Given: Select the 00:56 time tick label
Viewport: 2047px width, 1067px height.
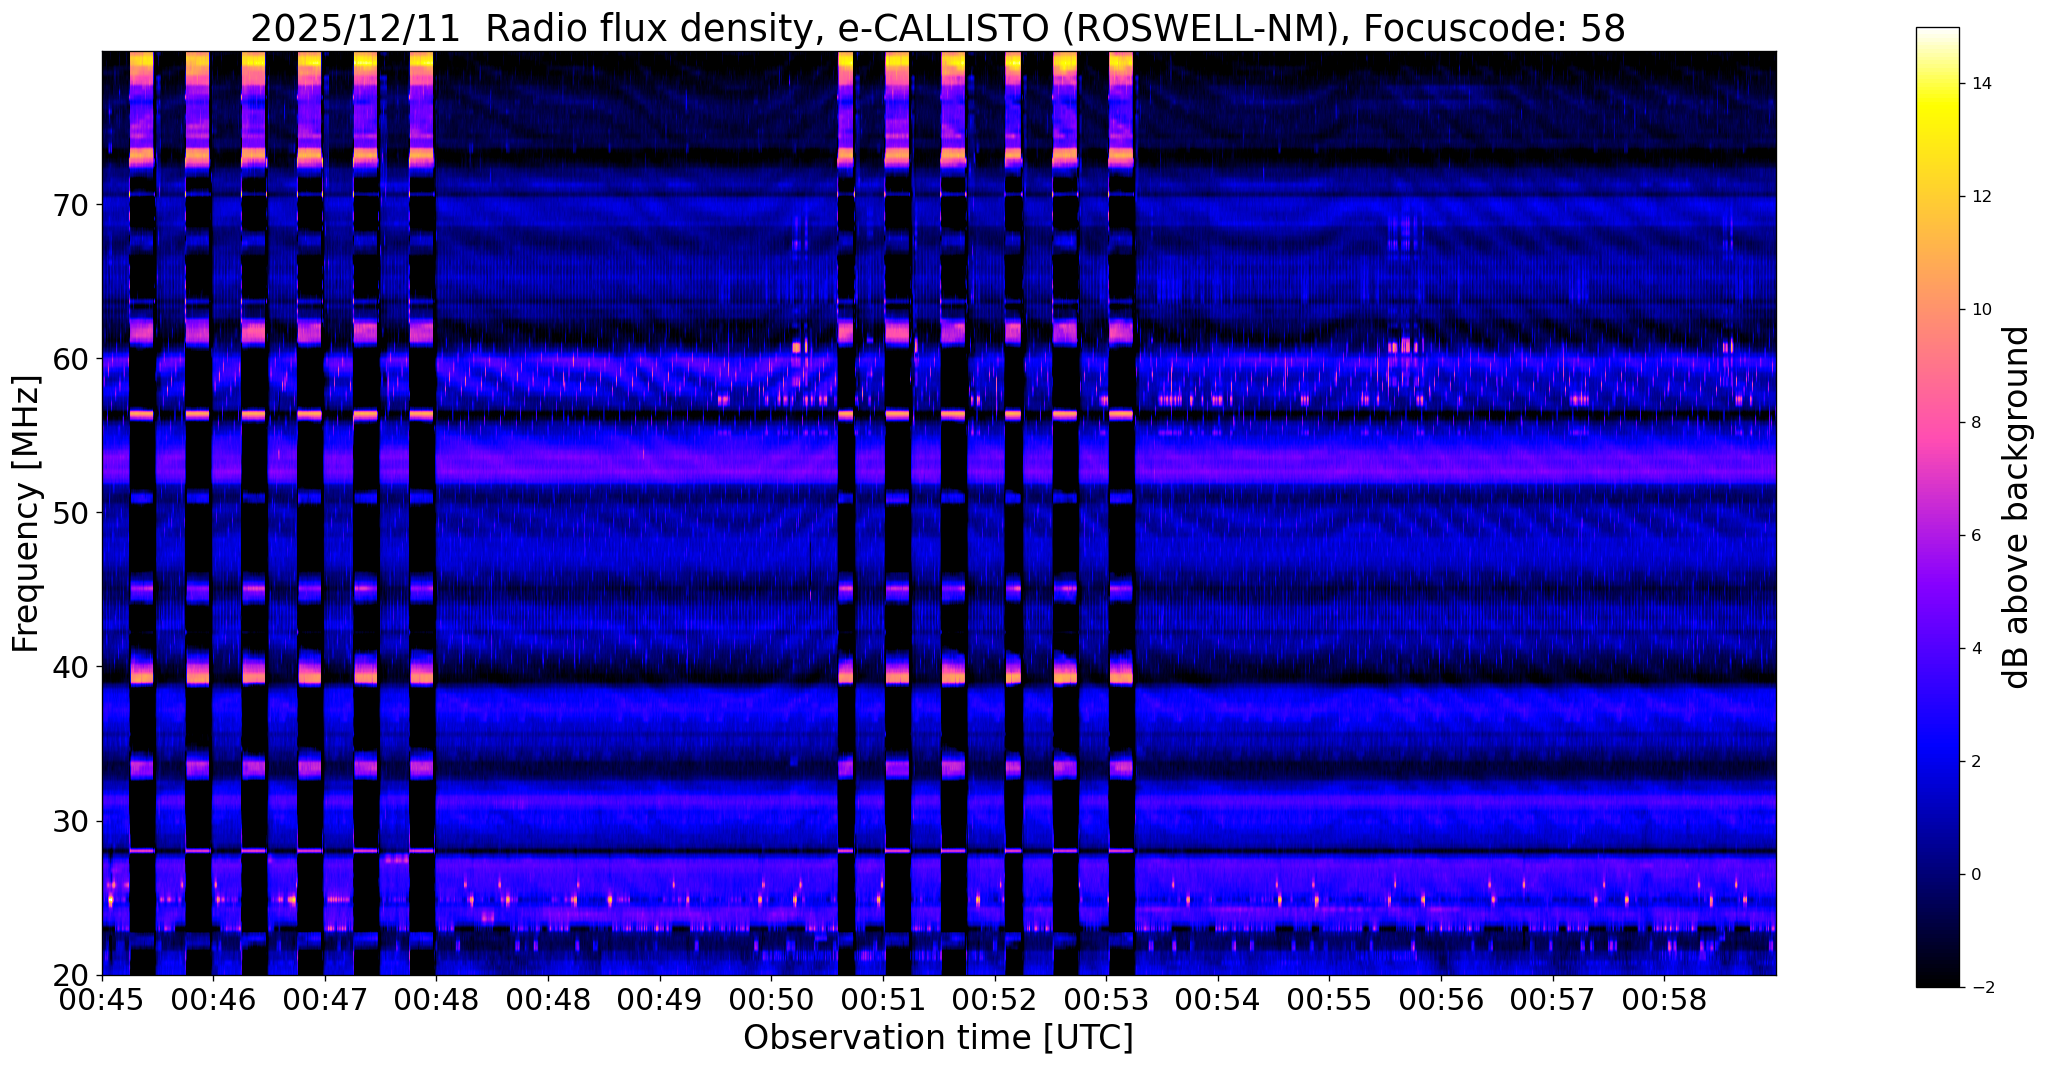Looking at the screenshot, I should tap(1441, 998).
